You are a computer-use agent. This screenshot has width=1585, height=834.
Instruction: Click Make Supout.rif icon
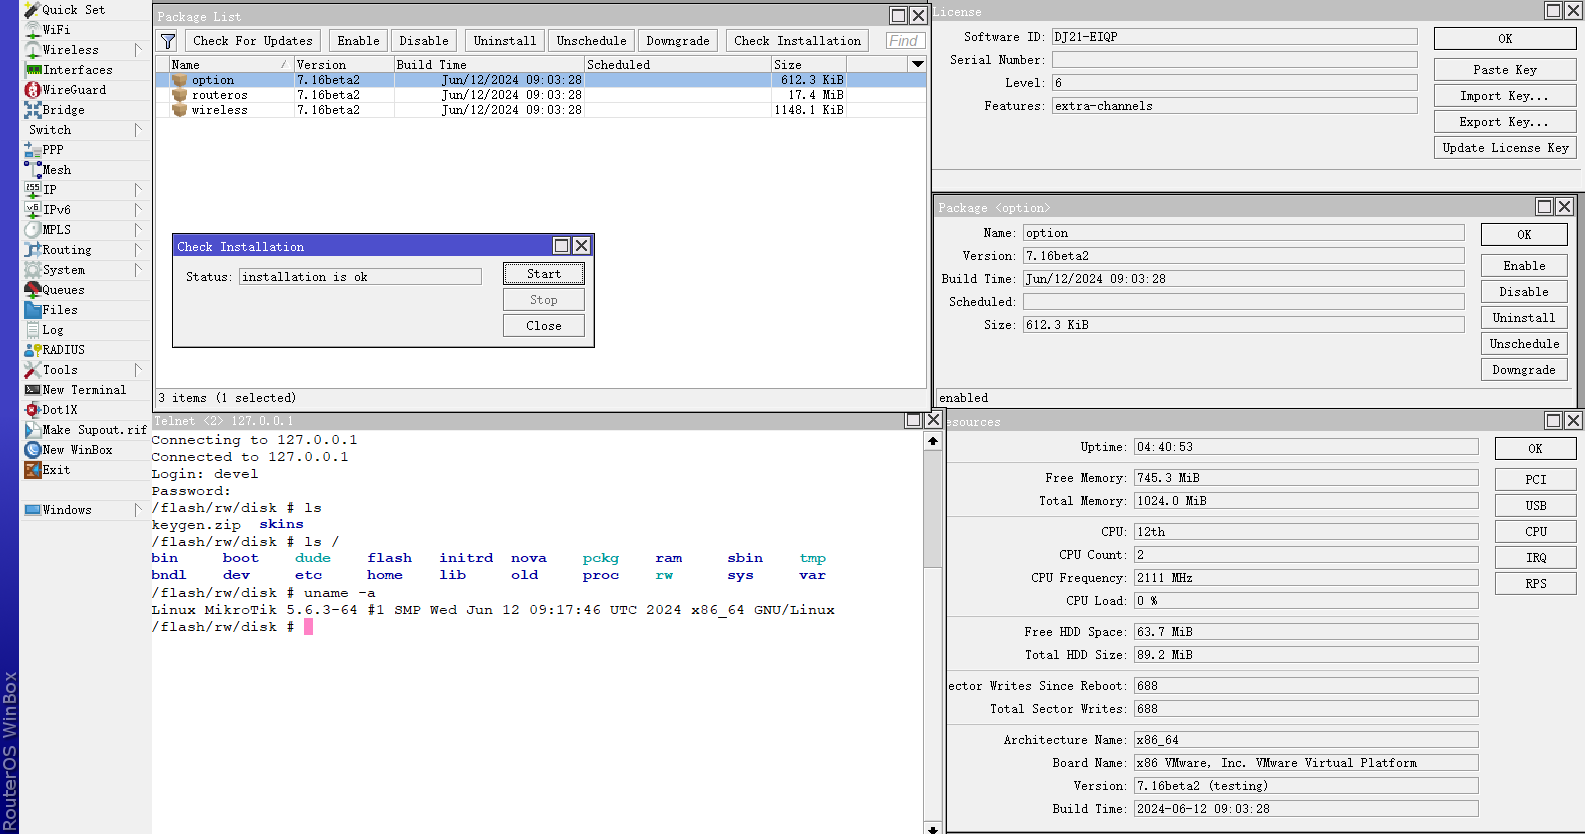click(x=33, y=430)
